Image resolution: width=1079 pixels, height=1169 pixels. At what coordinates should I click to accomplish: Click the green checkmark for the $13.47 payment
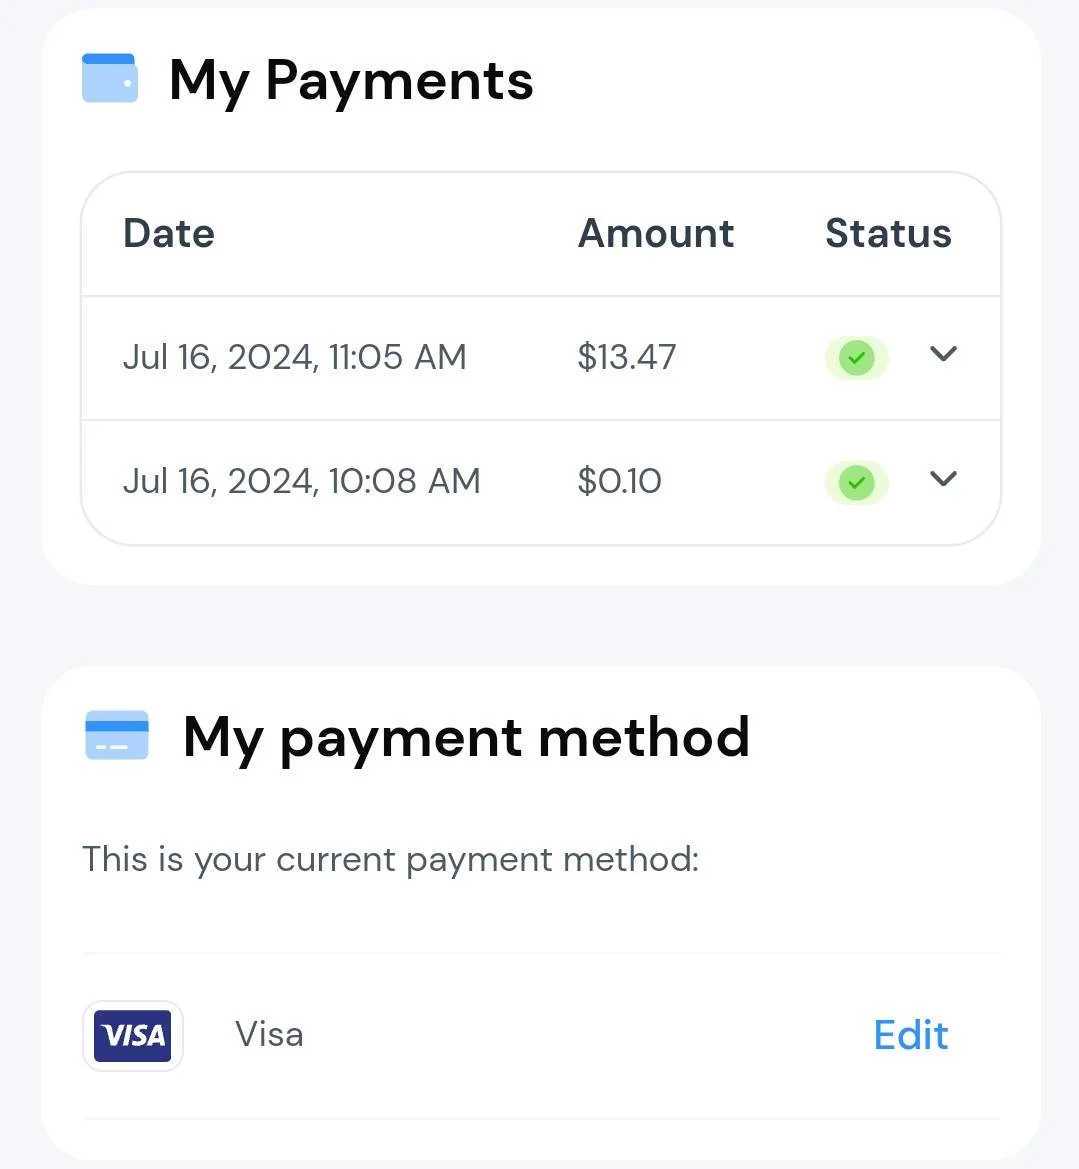[856, 358]
